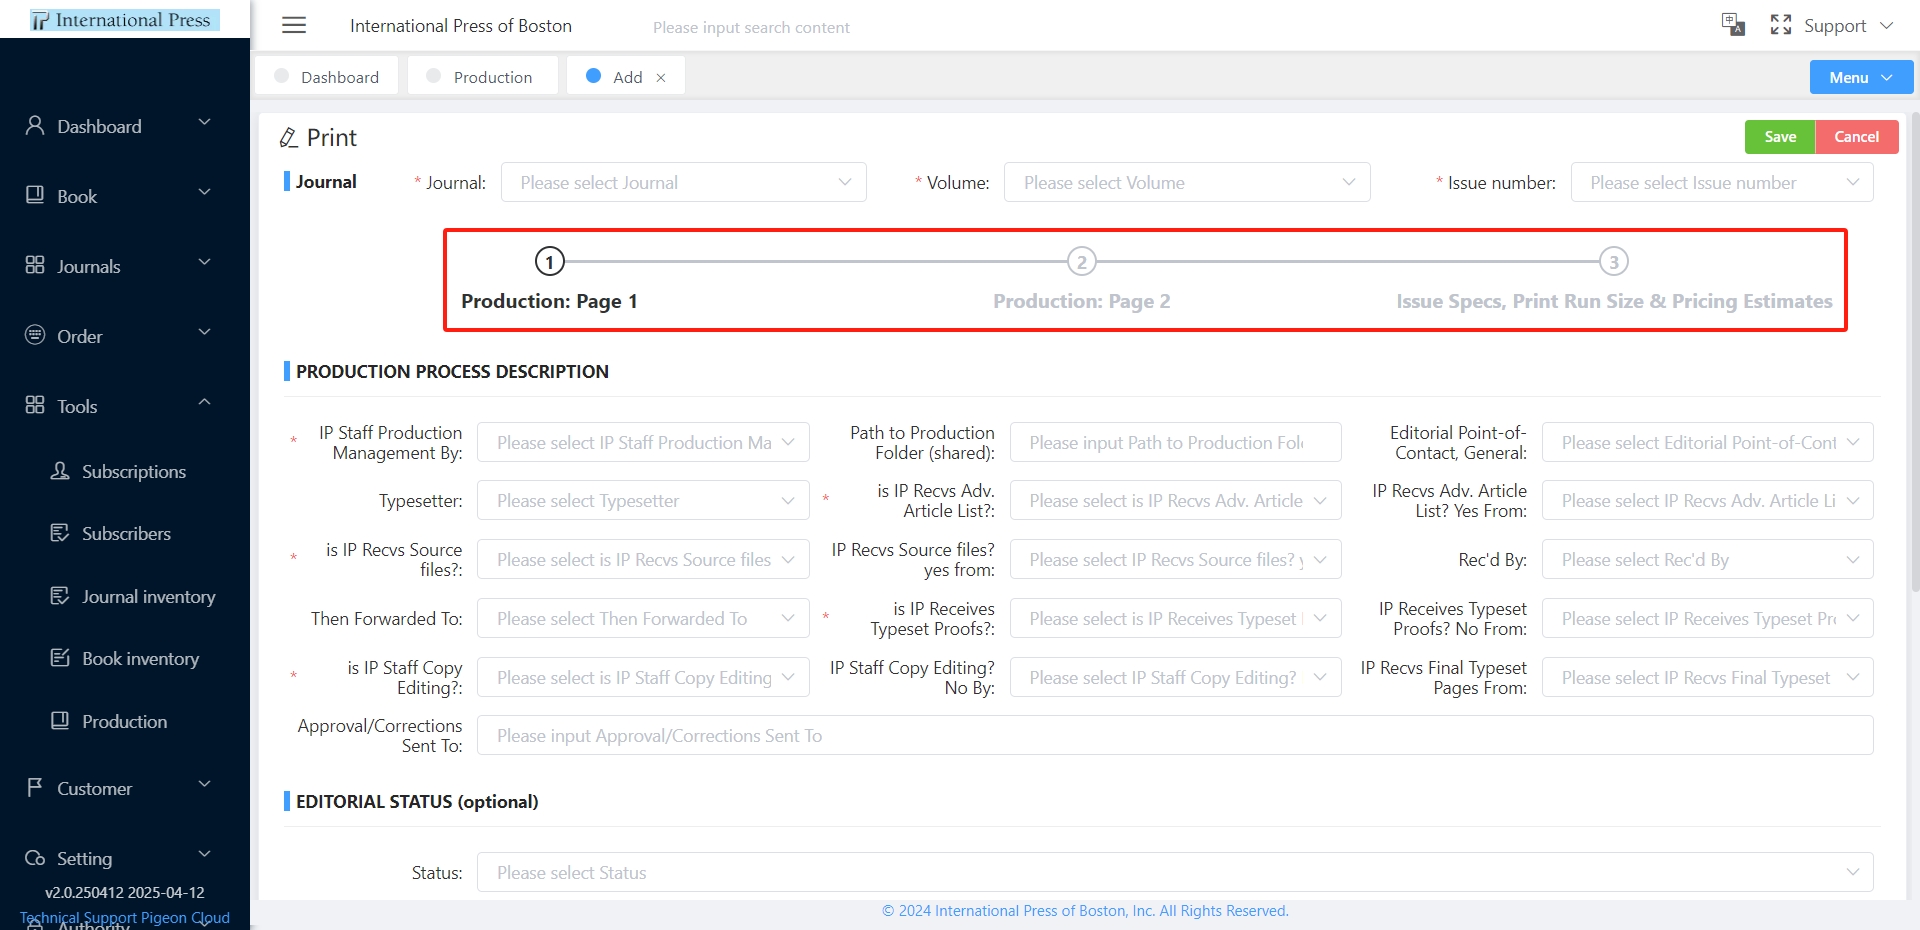Toggle the hamburger sidebar collapse icon
Screen dimensions: 1920x930
click(294, 26)
